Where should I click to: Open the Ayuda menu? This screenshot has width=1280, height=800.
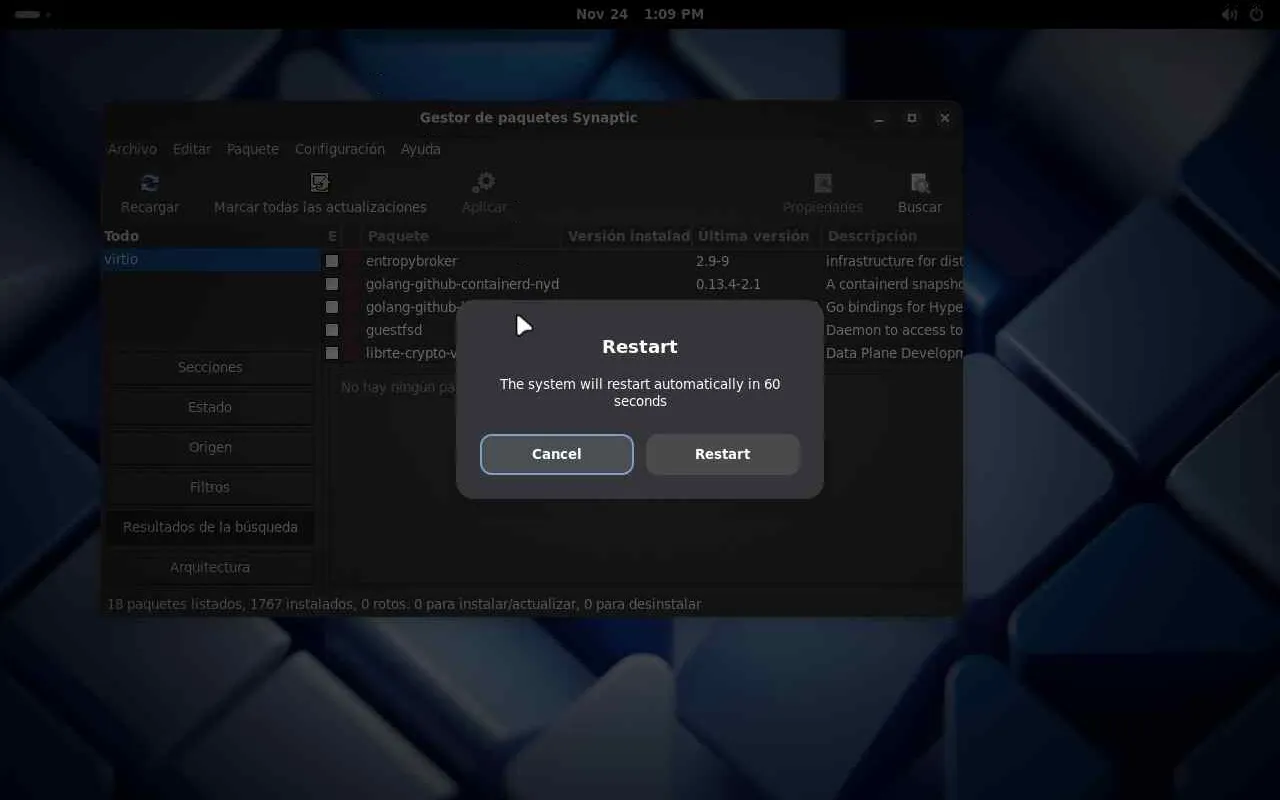[x=421, y=149]
